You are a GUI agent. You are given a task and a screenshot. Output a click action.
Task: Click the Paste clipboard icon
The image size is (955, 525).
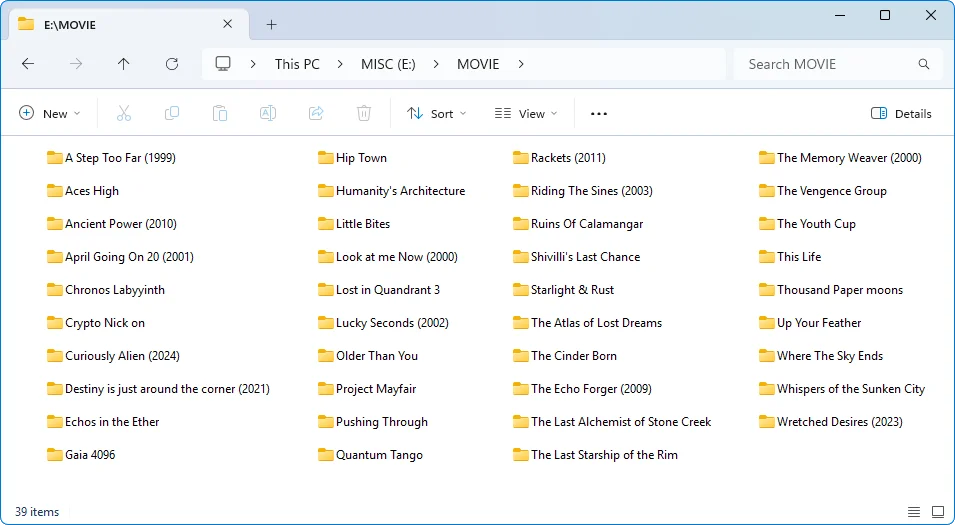pyautogui.click(x=220, y=113)
